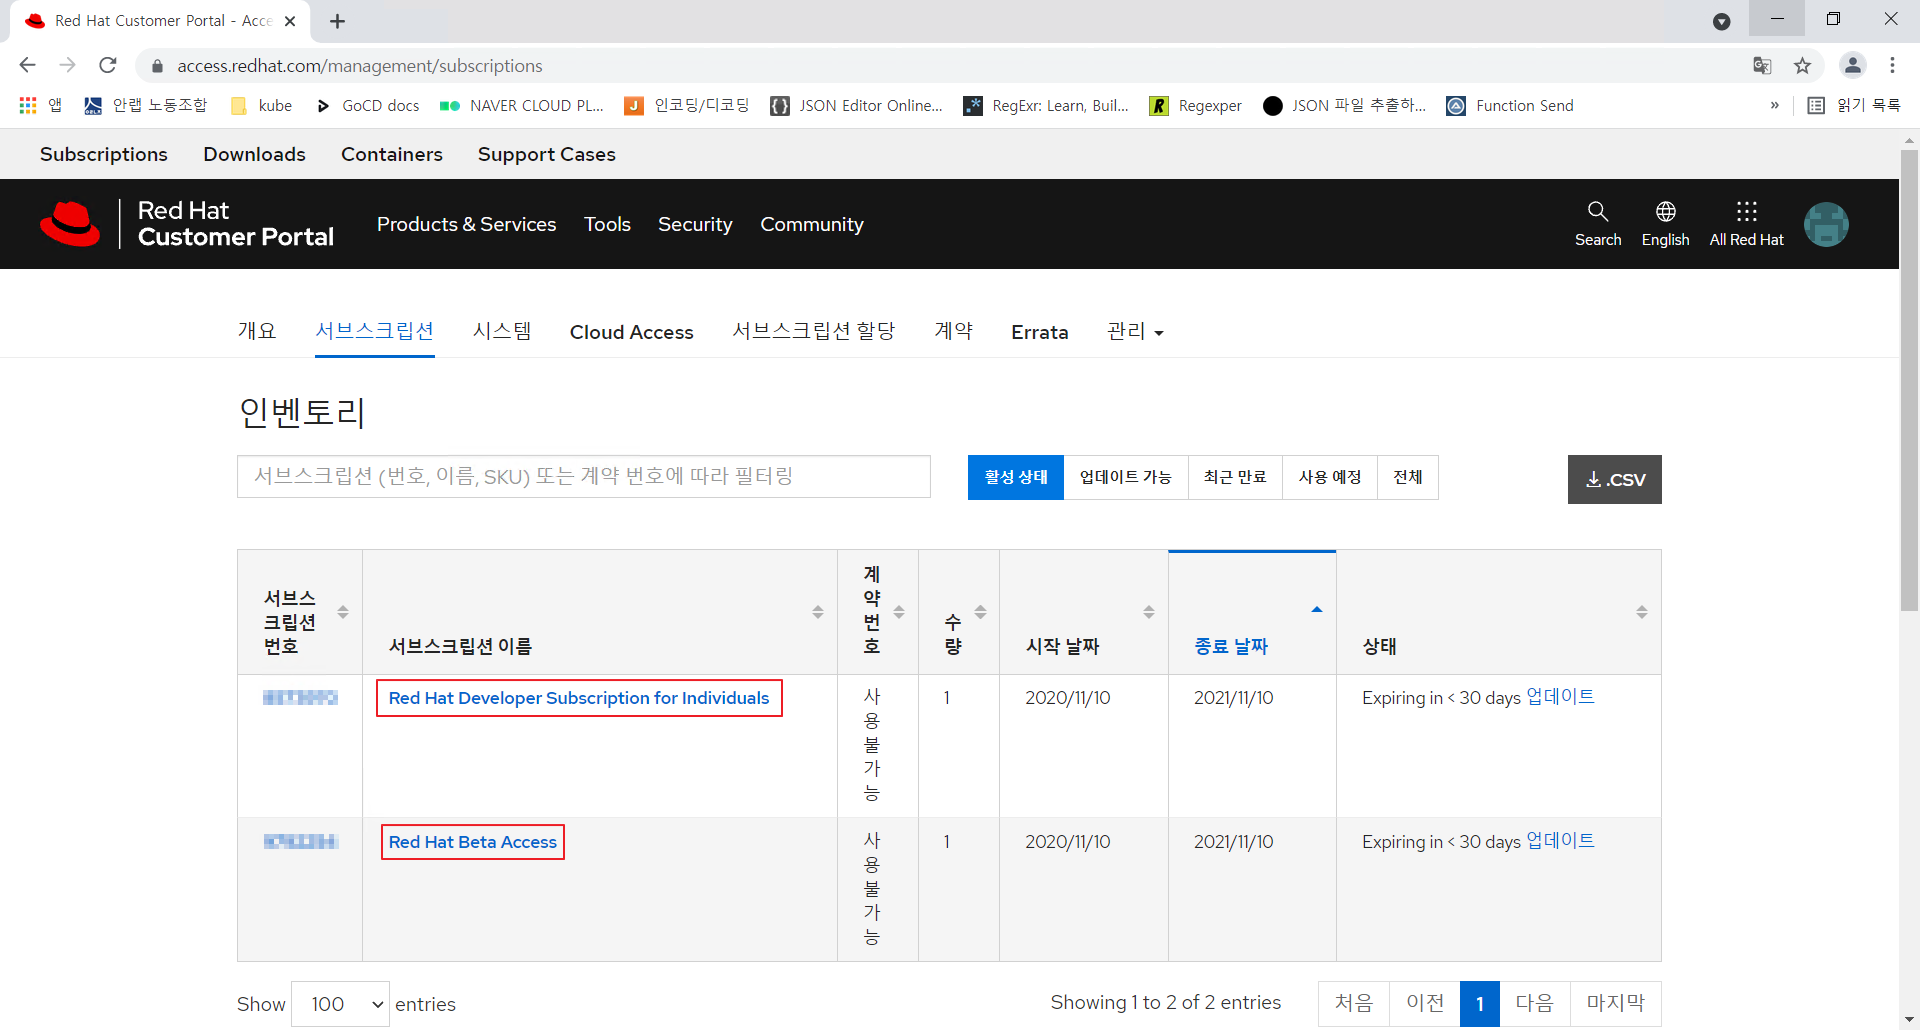
Task: Select the 활성 상태 filter
Action: (1016, 477)
